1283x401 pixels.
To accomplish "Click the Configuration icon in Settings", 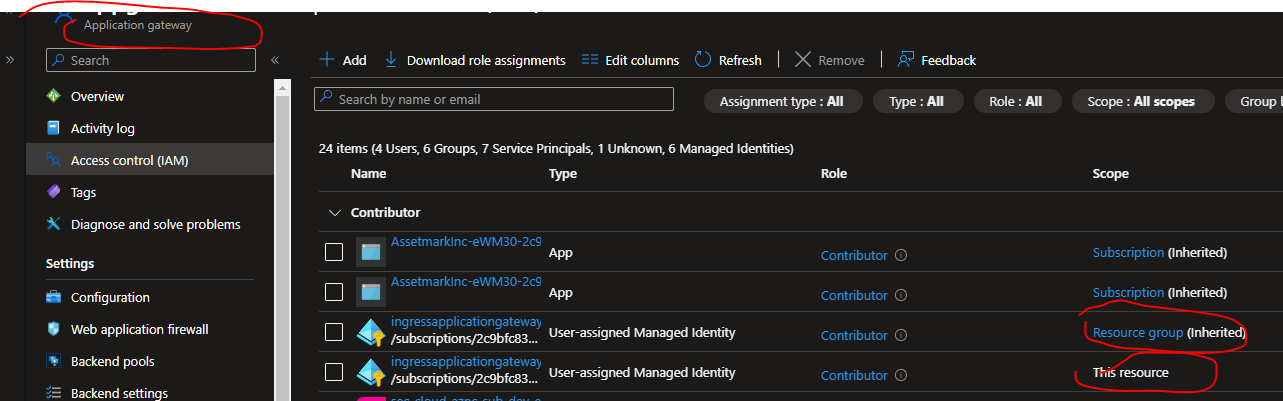I will point(54,297).
